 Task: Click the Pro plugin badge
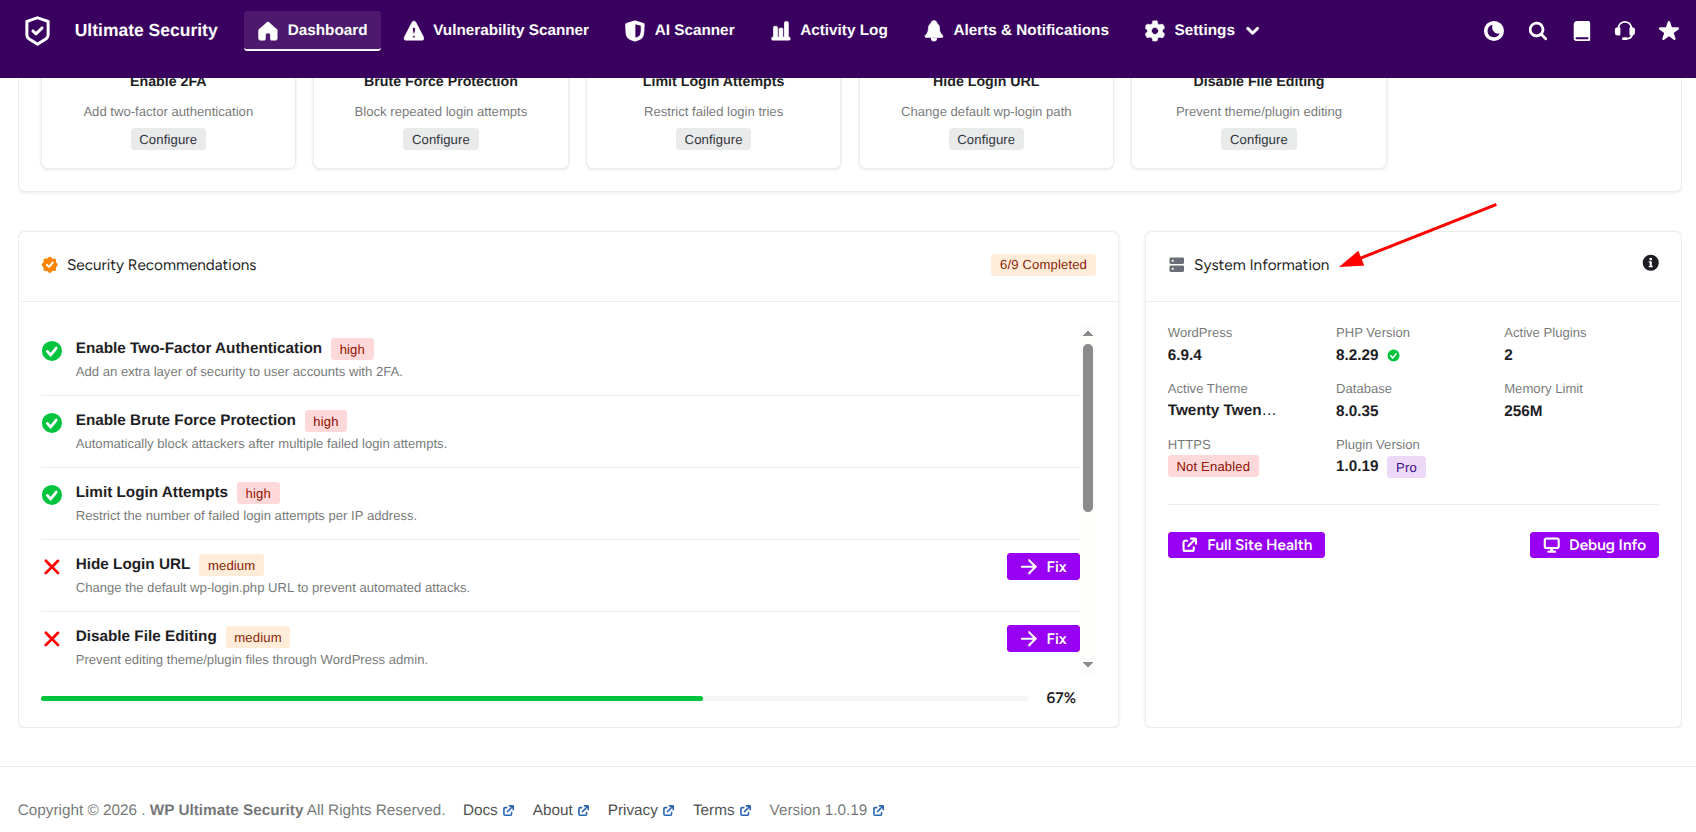(x=1406, y=468)
